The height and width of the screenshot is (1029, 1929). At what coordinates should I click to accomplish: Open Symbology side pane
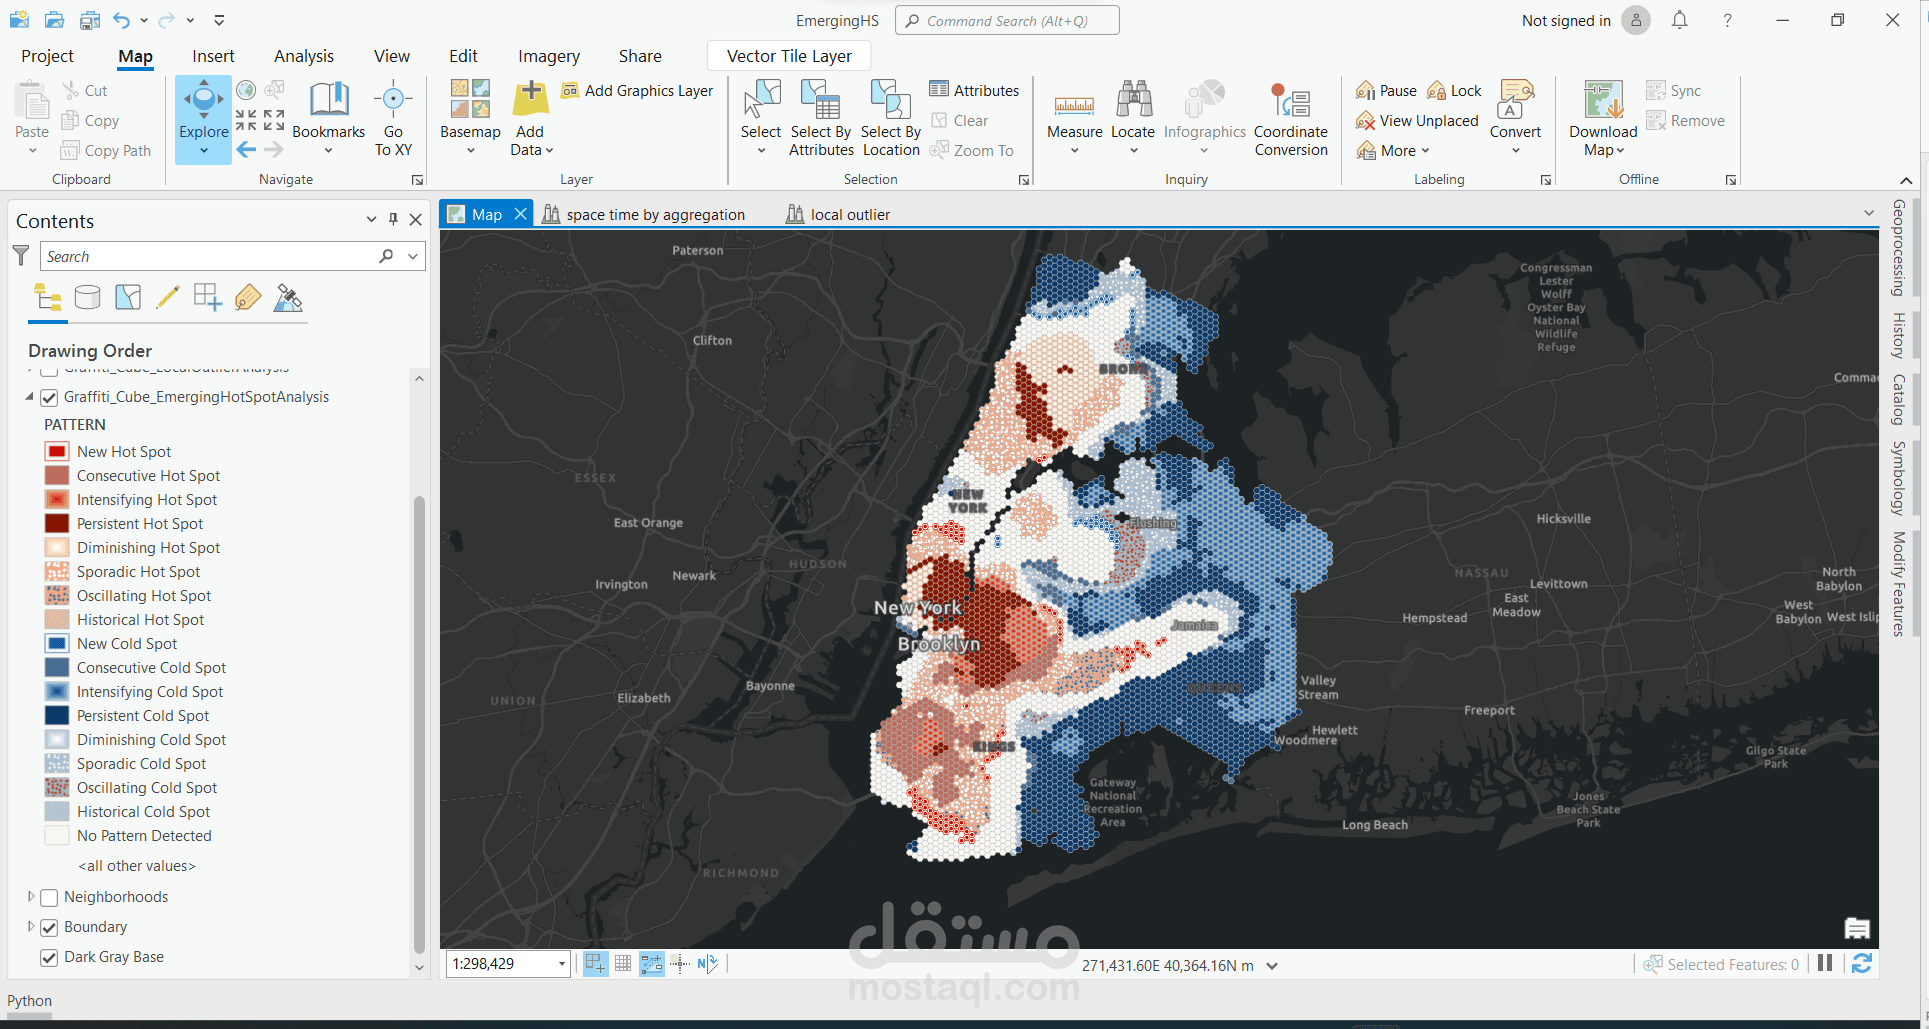[1897, 478]
